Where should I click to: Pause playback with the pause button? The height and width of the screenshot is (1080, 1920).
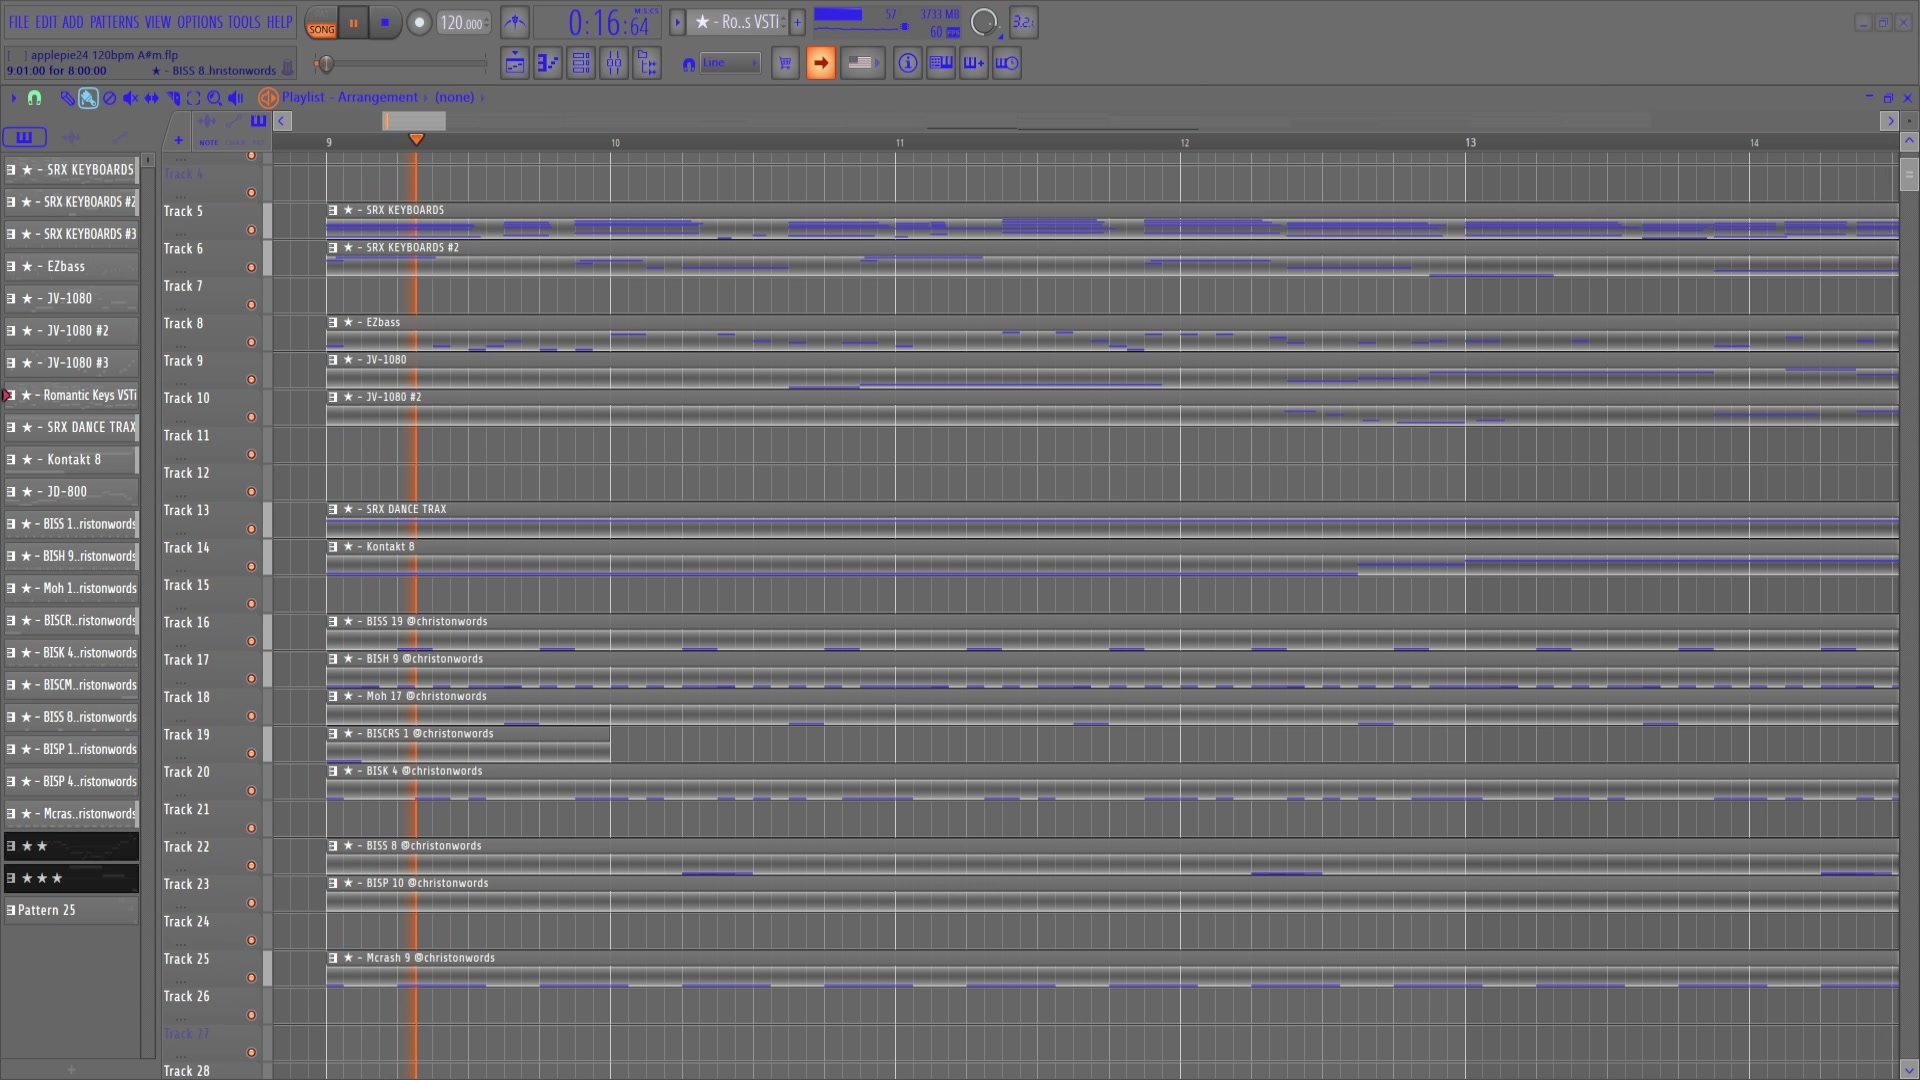(x=353, y=23)
